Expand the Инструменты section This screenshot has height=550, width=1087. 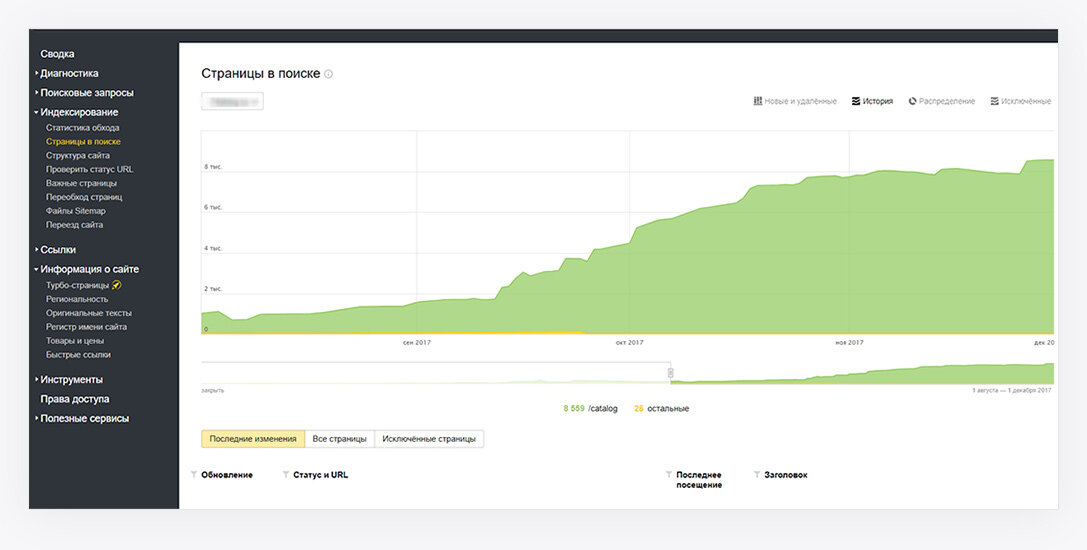[x=37, y=379]
